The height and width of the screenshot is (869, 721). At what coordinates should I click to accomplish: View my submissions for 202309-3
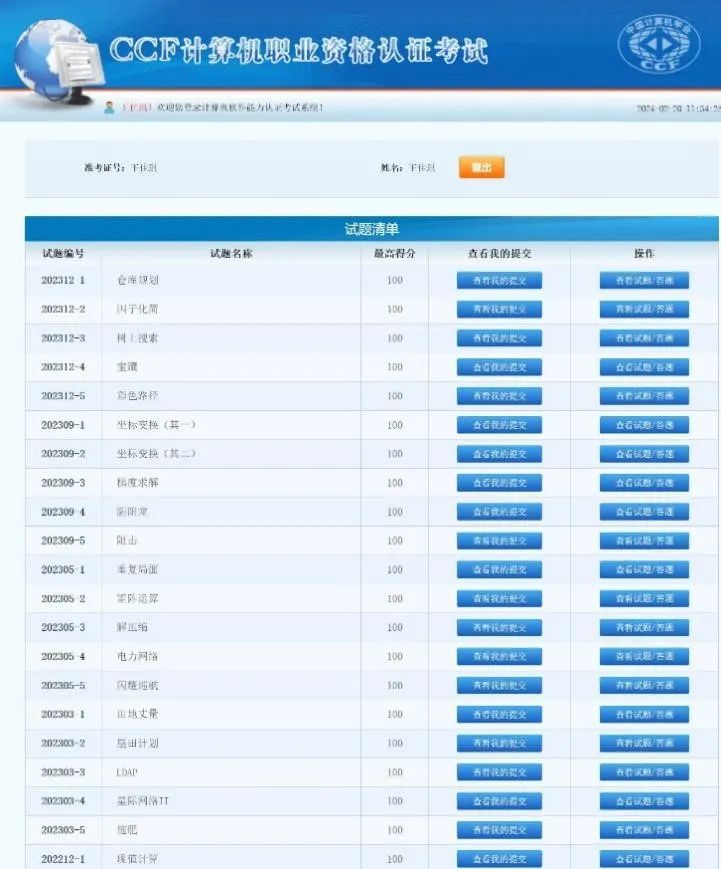click(499, 483)
